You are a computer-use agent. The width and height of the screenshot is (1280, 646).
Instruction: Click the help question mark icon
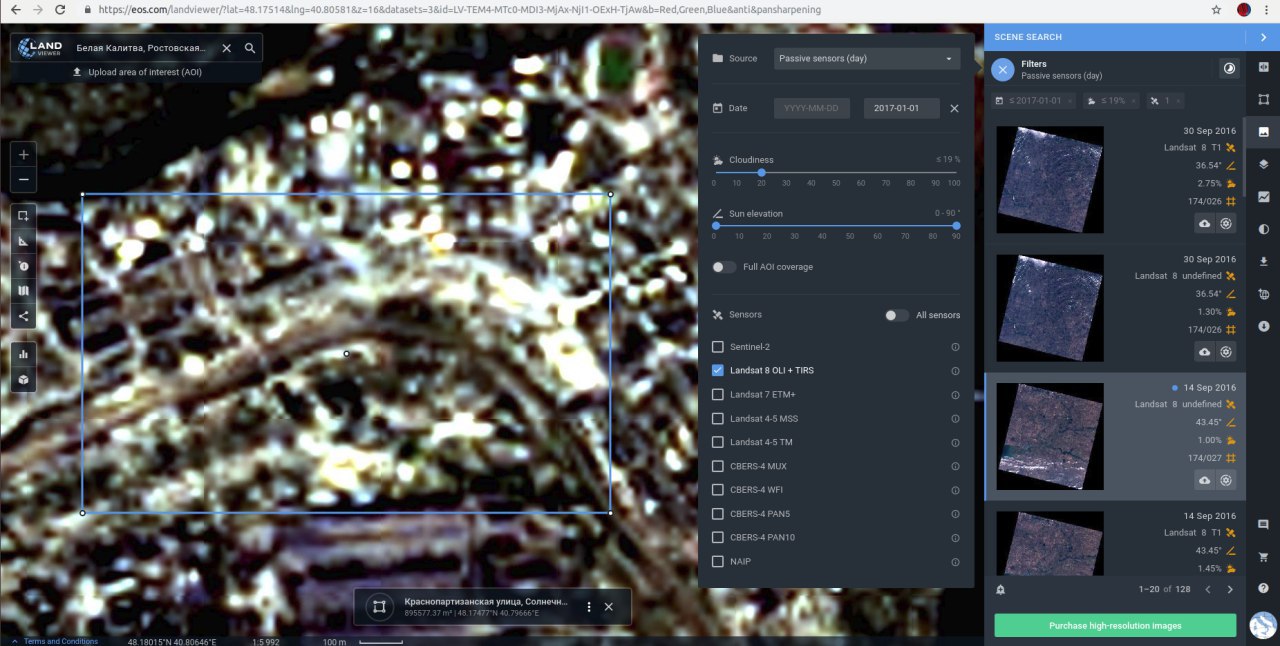pos(1264,589)
